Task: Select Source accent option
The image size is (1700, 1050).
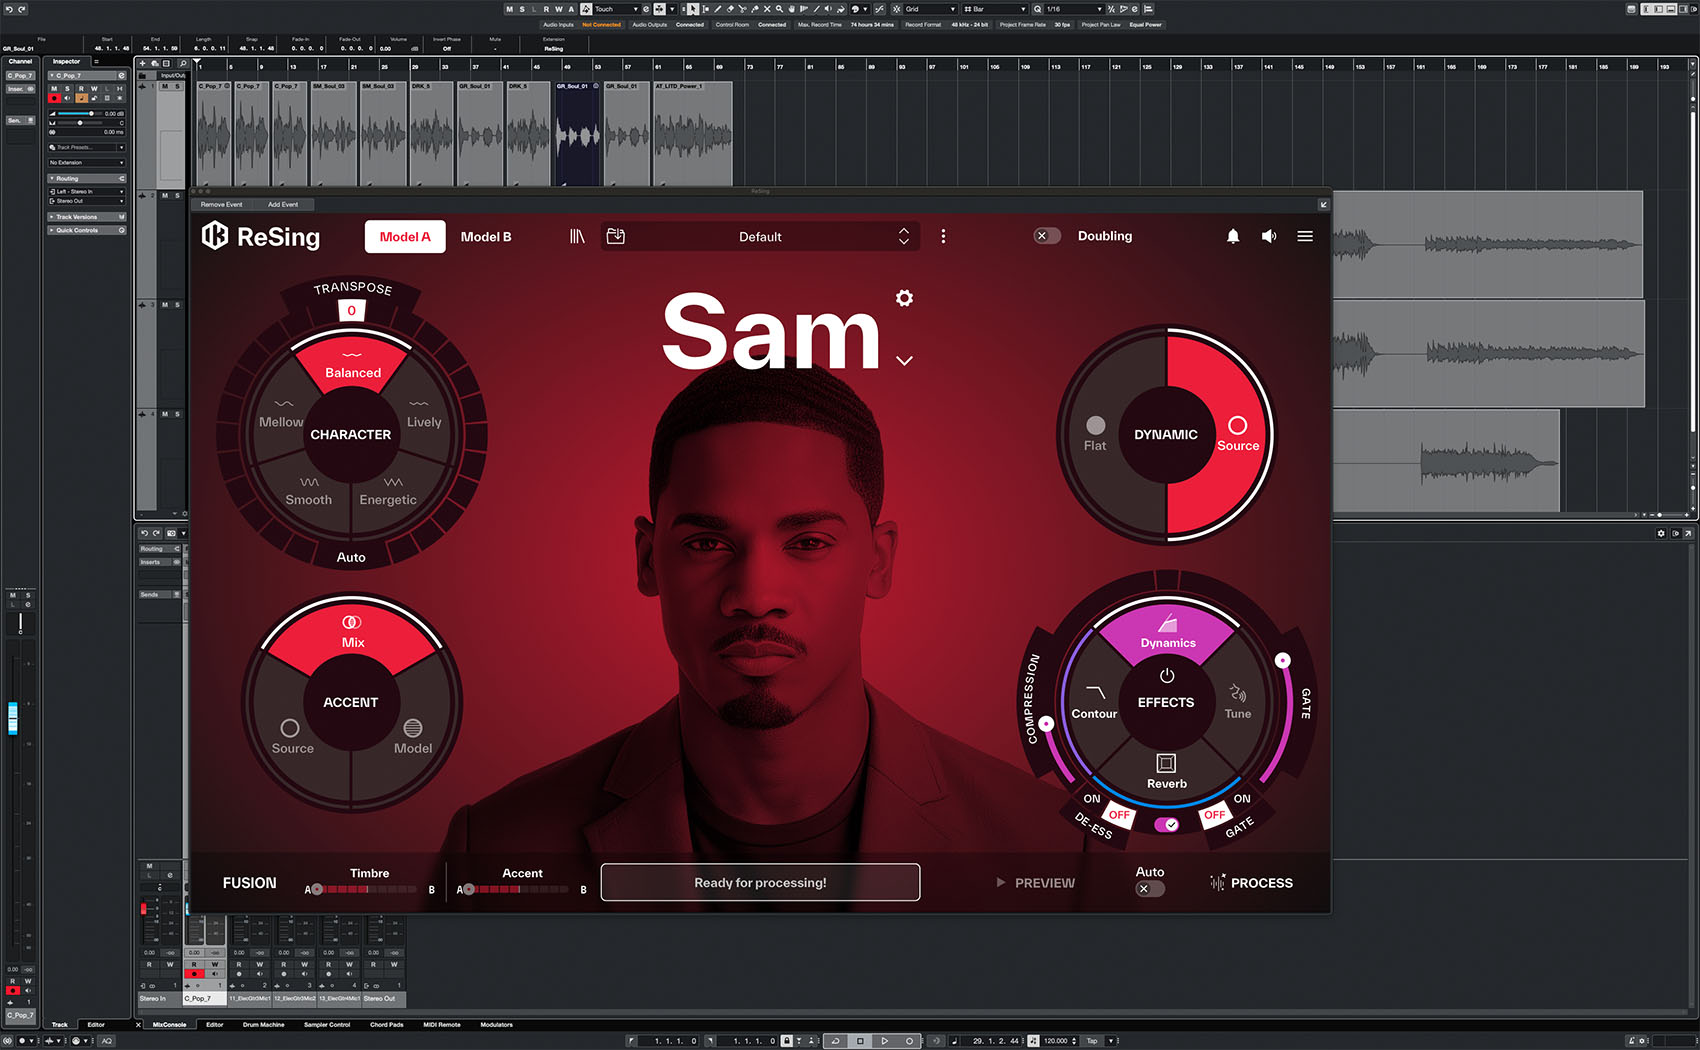Action: tap(292, 737)
